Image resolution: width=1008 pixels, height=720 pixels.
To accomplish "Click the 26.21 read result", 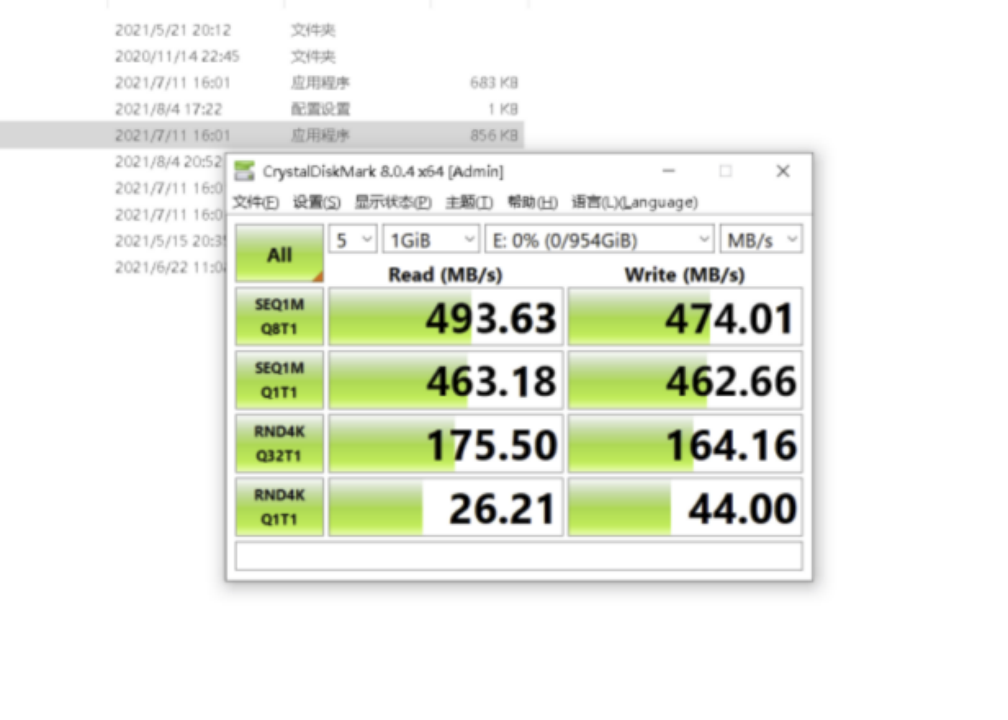I will (x=446, y=508).
